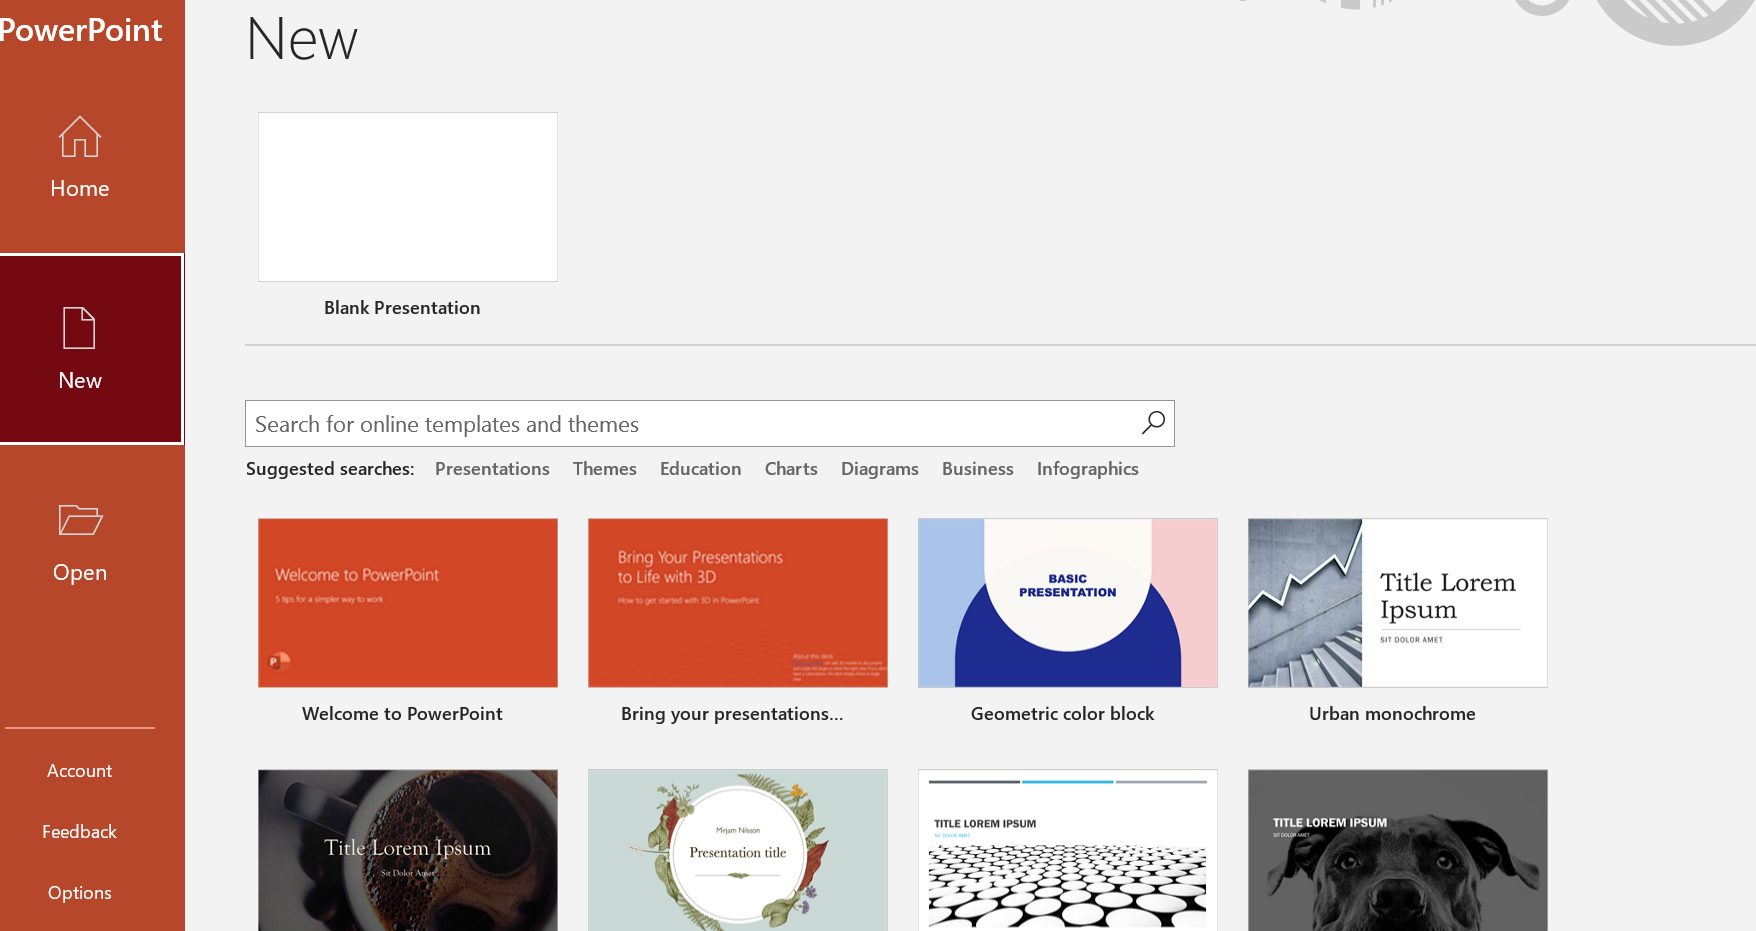Open the Bring Your Presentations to Life 3D thumbnail
The image size is (1756, 931).
(x=738, y=603)
